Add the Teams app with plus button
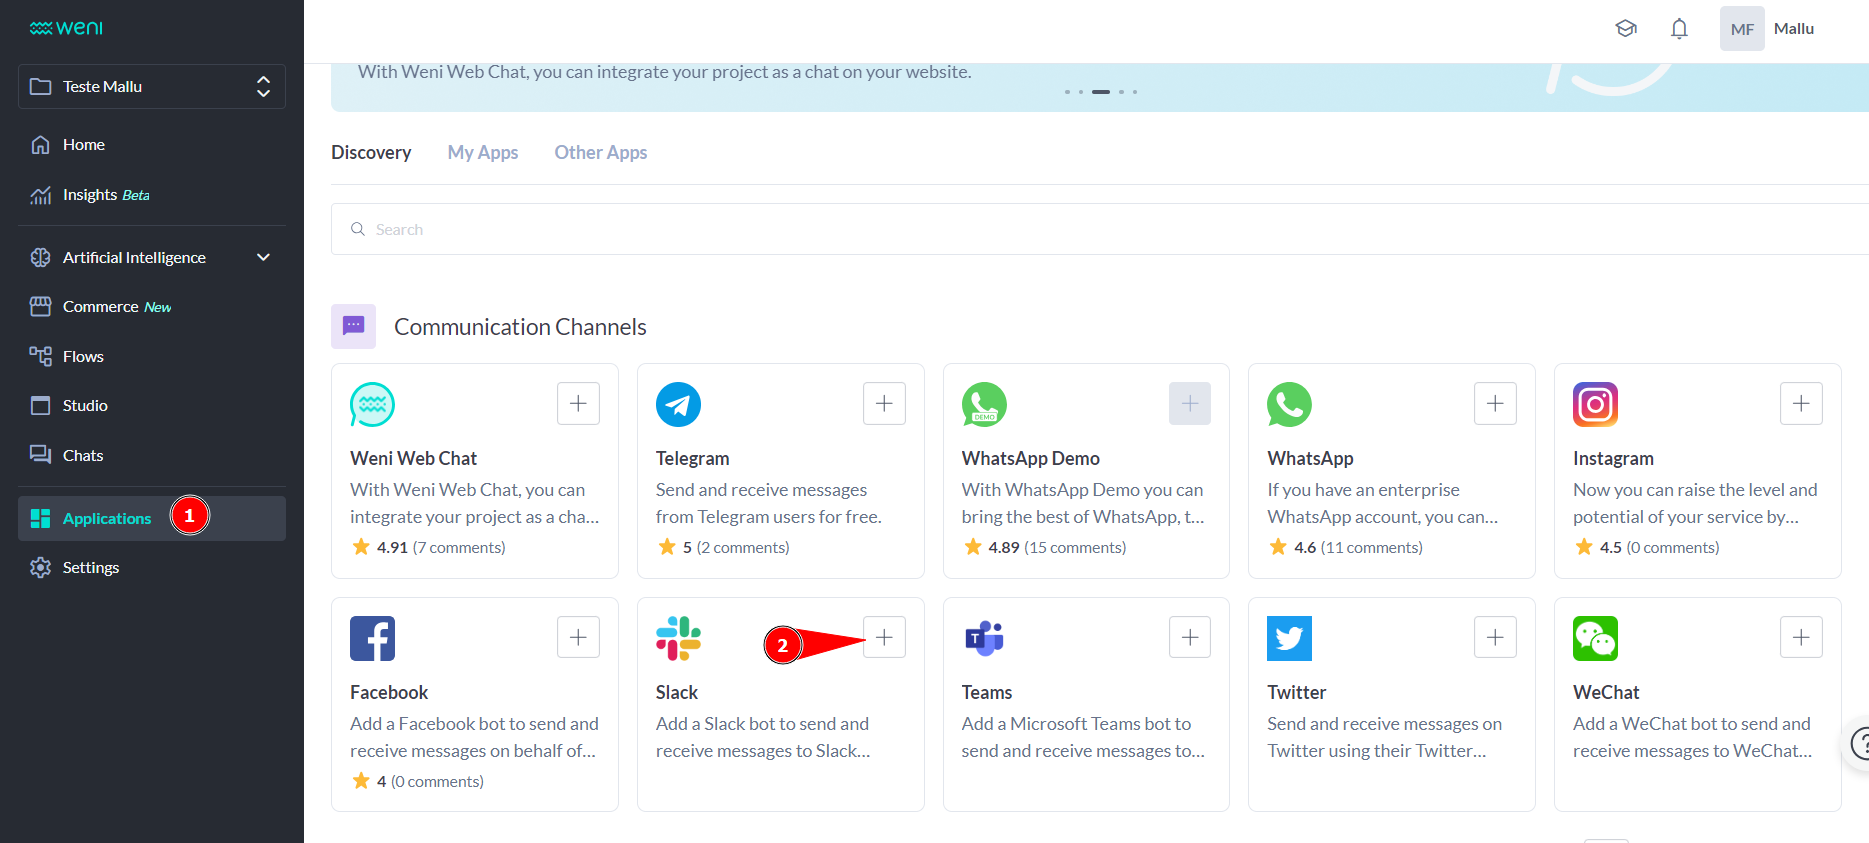1869x843 pixels. click(1190, 638)
